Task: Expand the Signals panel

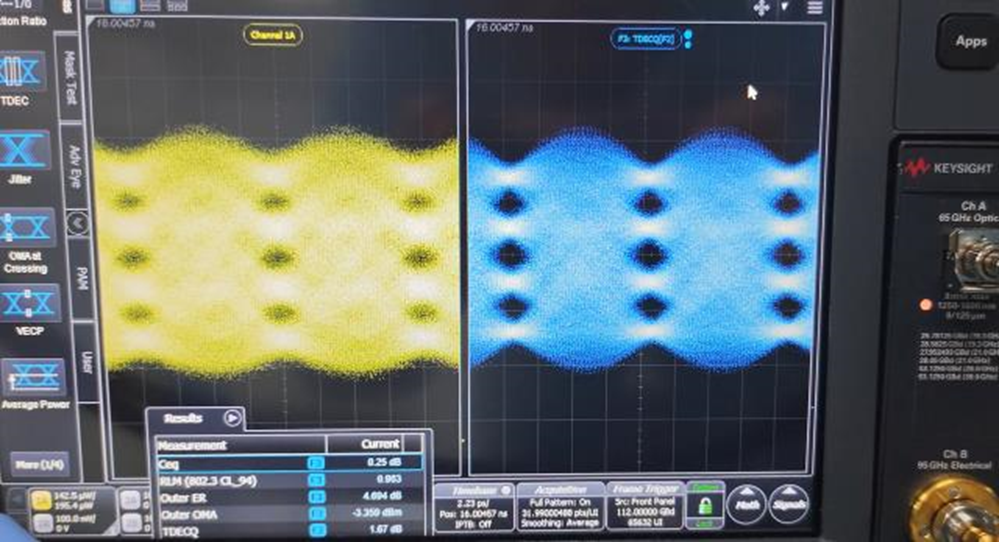Action: (789, 505)
